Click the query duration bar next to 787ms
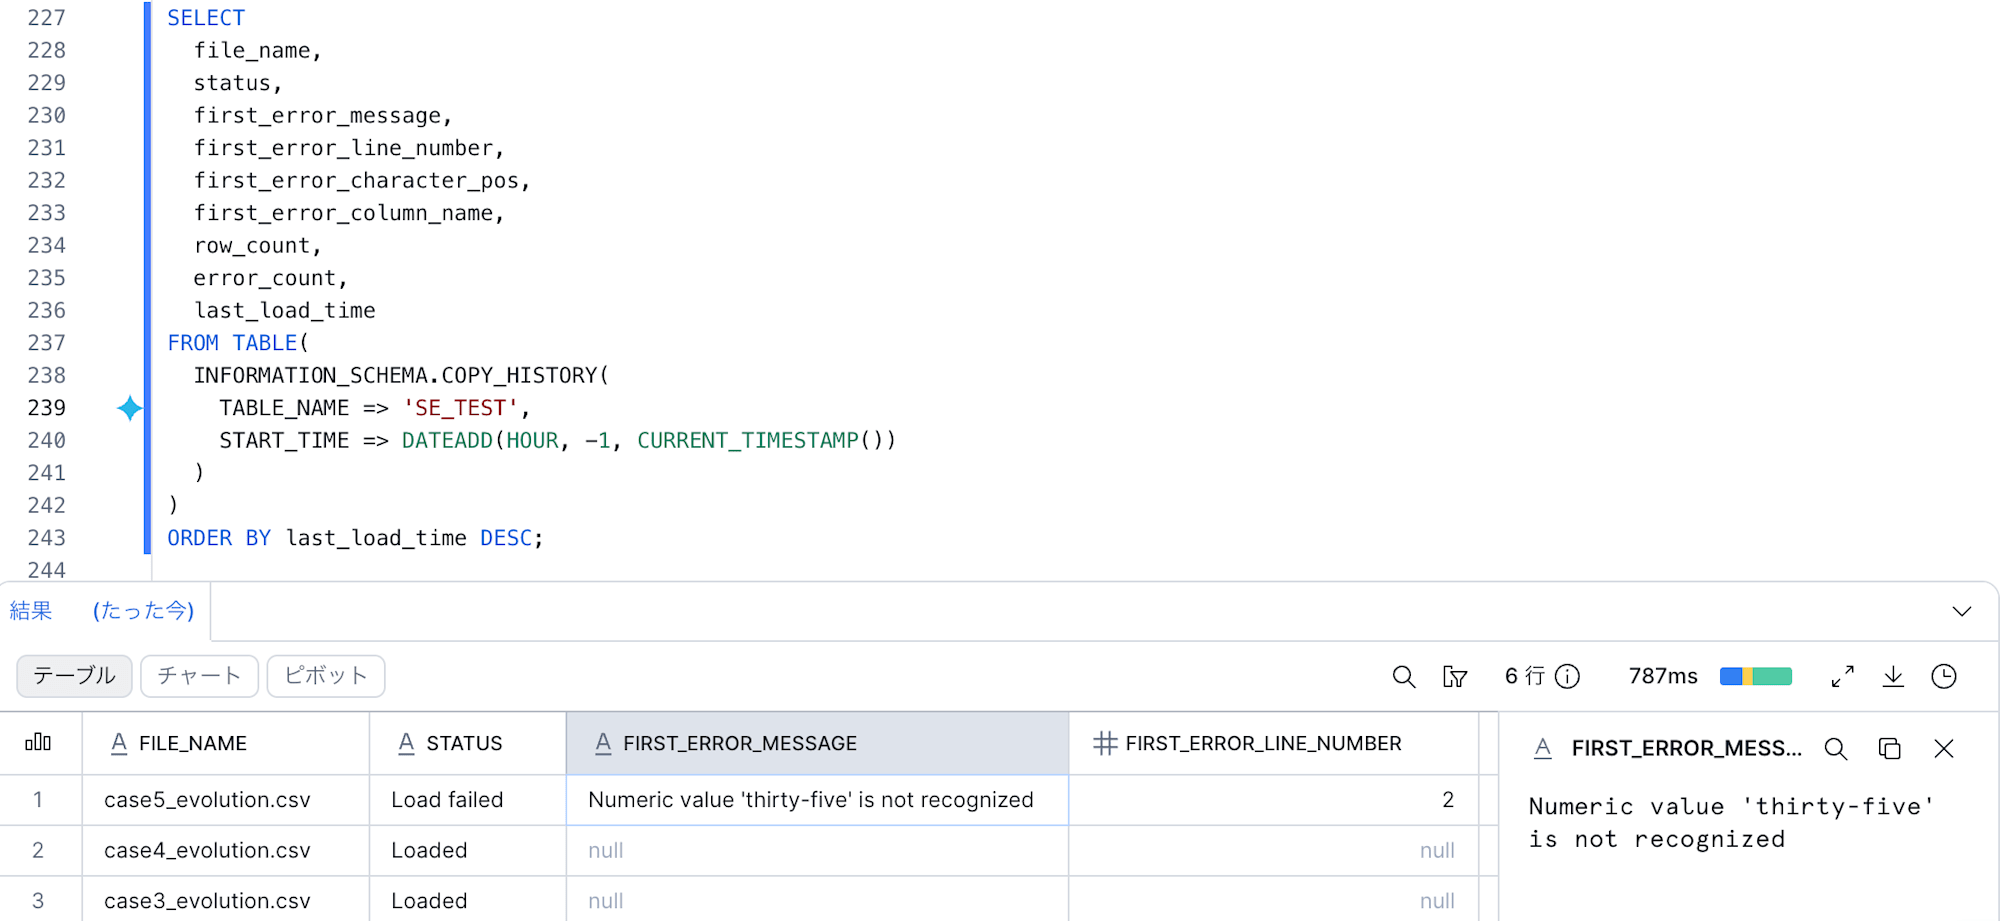Viewport: 2000px width, 921px height. click(x=1756, y=677)
